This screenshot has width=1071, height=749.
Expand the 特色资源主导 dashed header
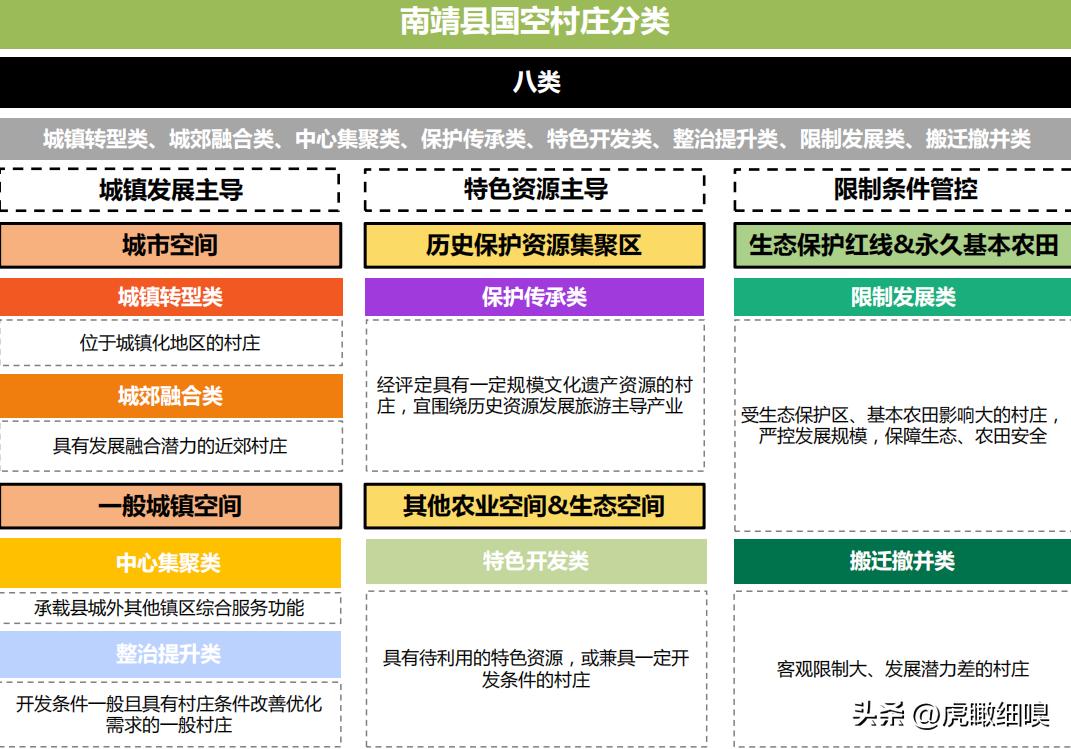(x=535, y=188)
